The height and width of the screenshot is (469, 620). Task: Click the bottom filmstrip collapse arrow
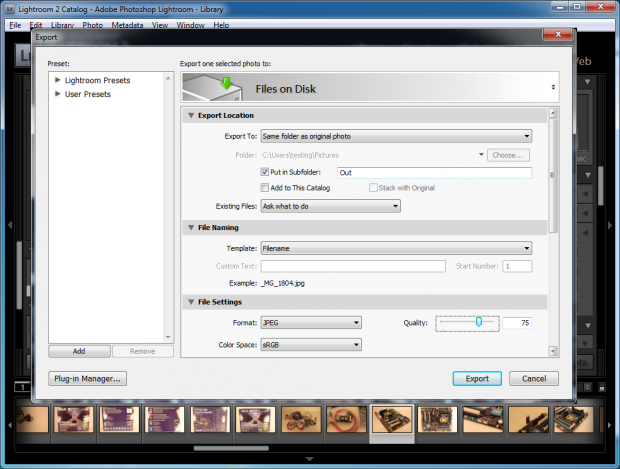tap(310, 459)
